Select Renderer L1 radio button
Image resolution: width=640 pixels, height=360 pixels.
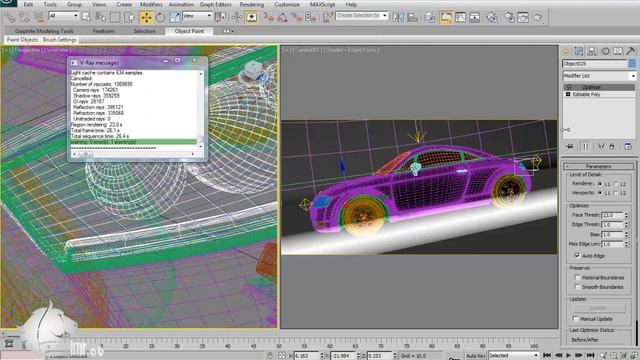(x=600, y=184)
